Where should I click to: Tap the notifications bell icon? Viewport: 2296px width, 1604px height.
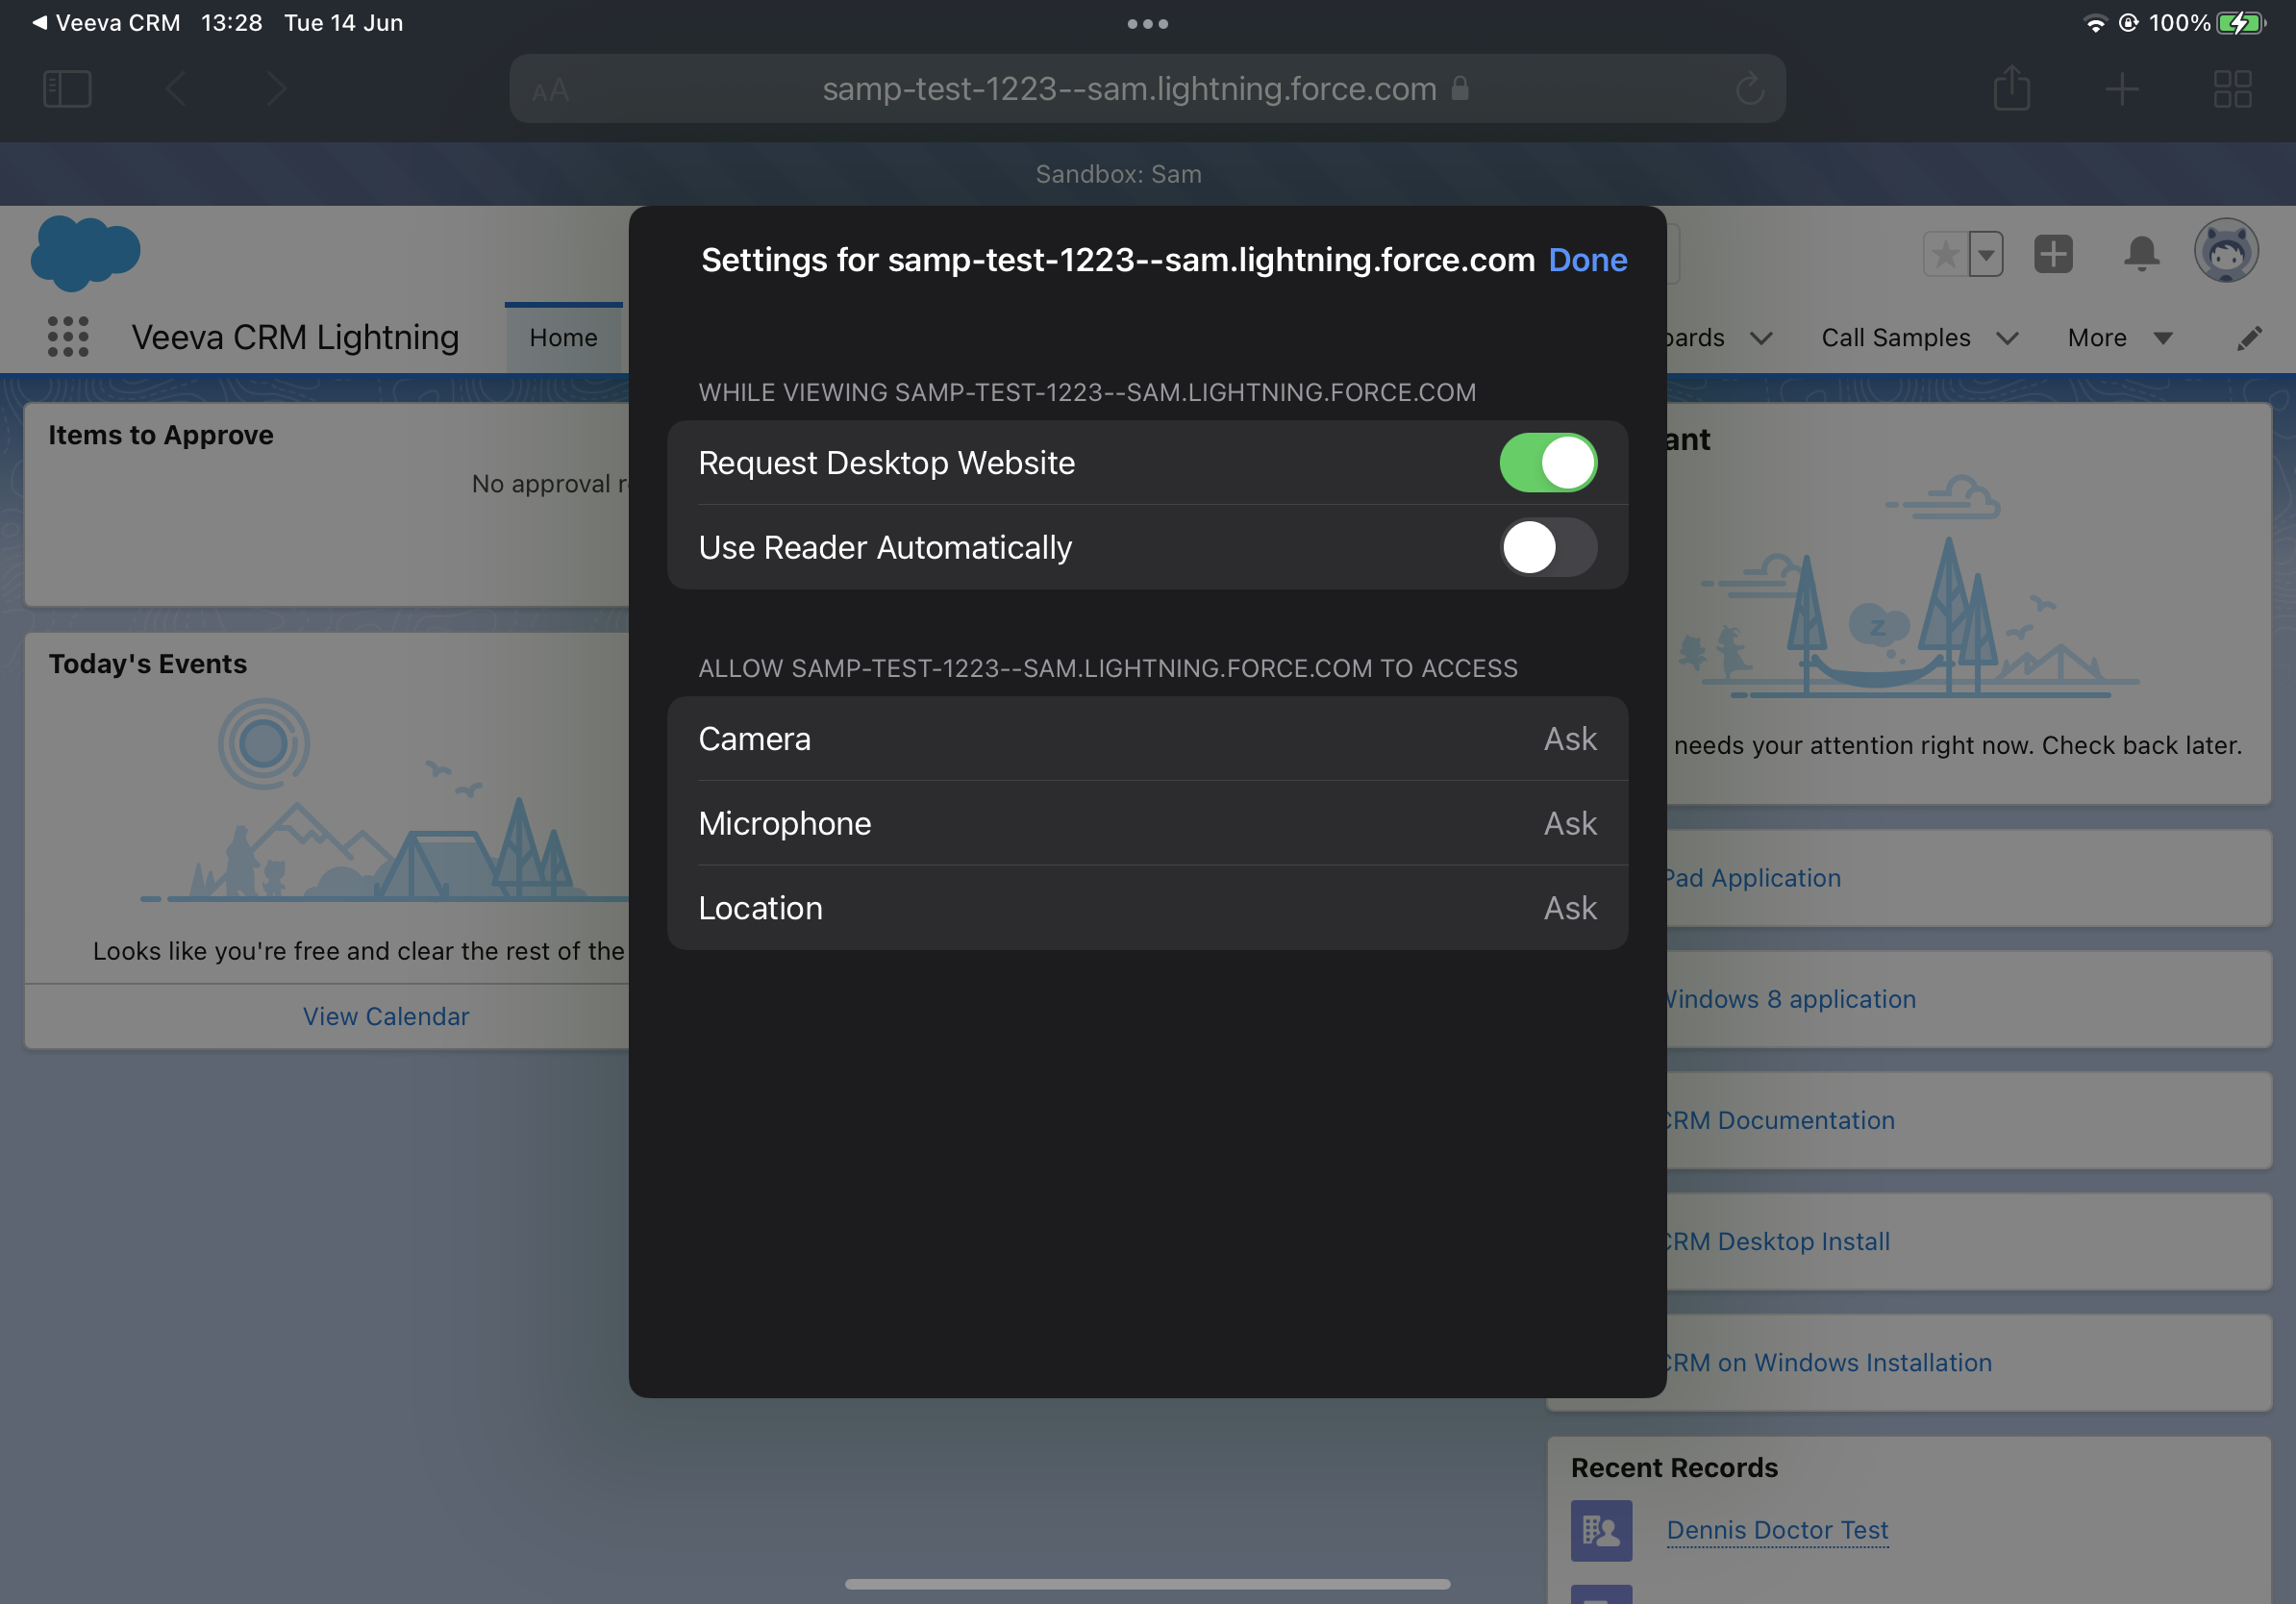click(x=2141, y=254)
